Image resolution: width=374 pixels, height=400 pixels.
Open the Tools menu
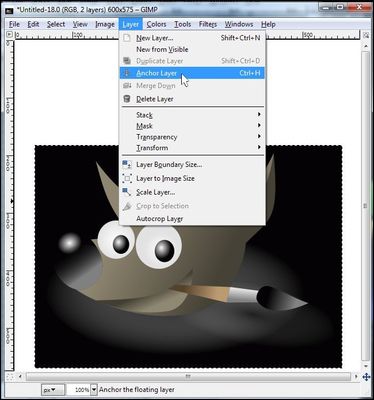pyautogui.click(x=183, y=24)
